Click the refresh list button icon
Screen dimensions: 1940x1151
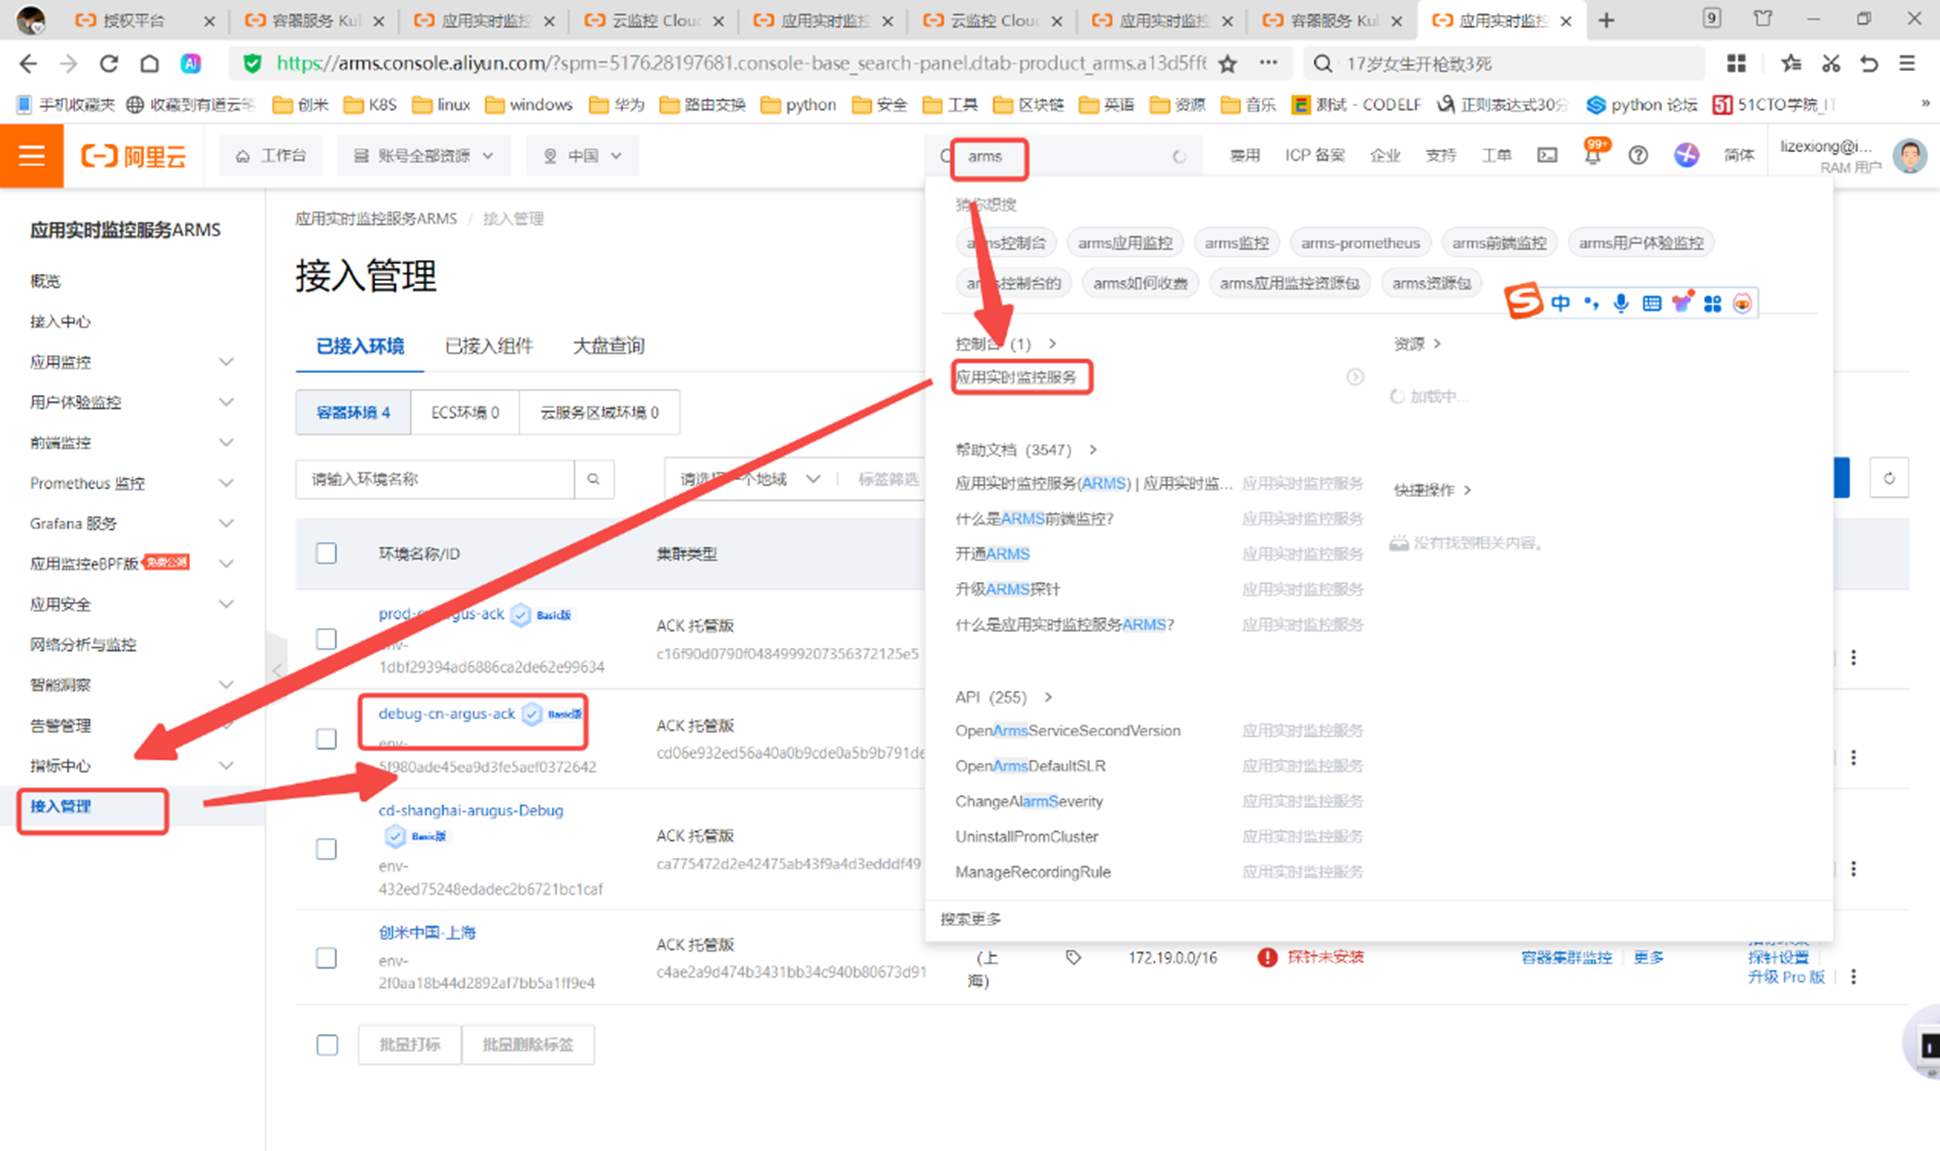[x=1889, y=478]
